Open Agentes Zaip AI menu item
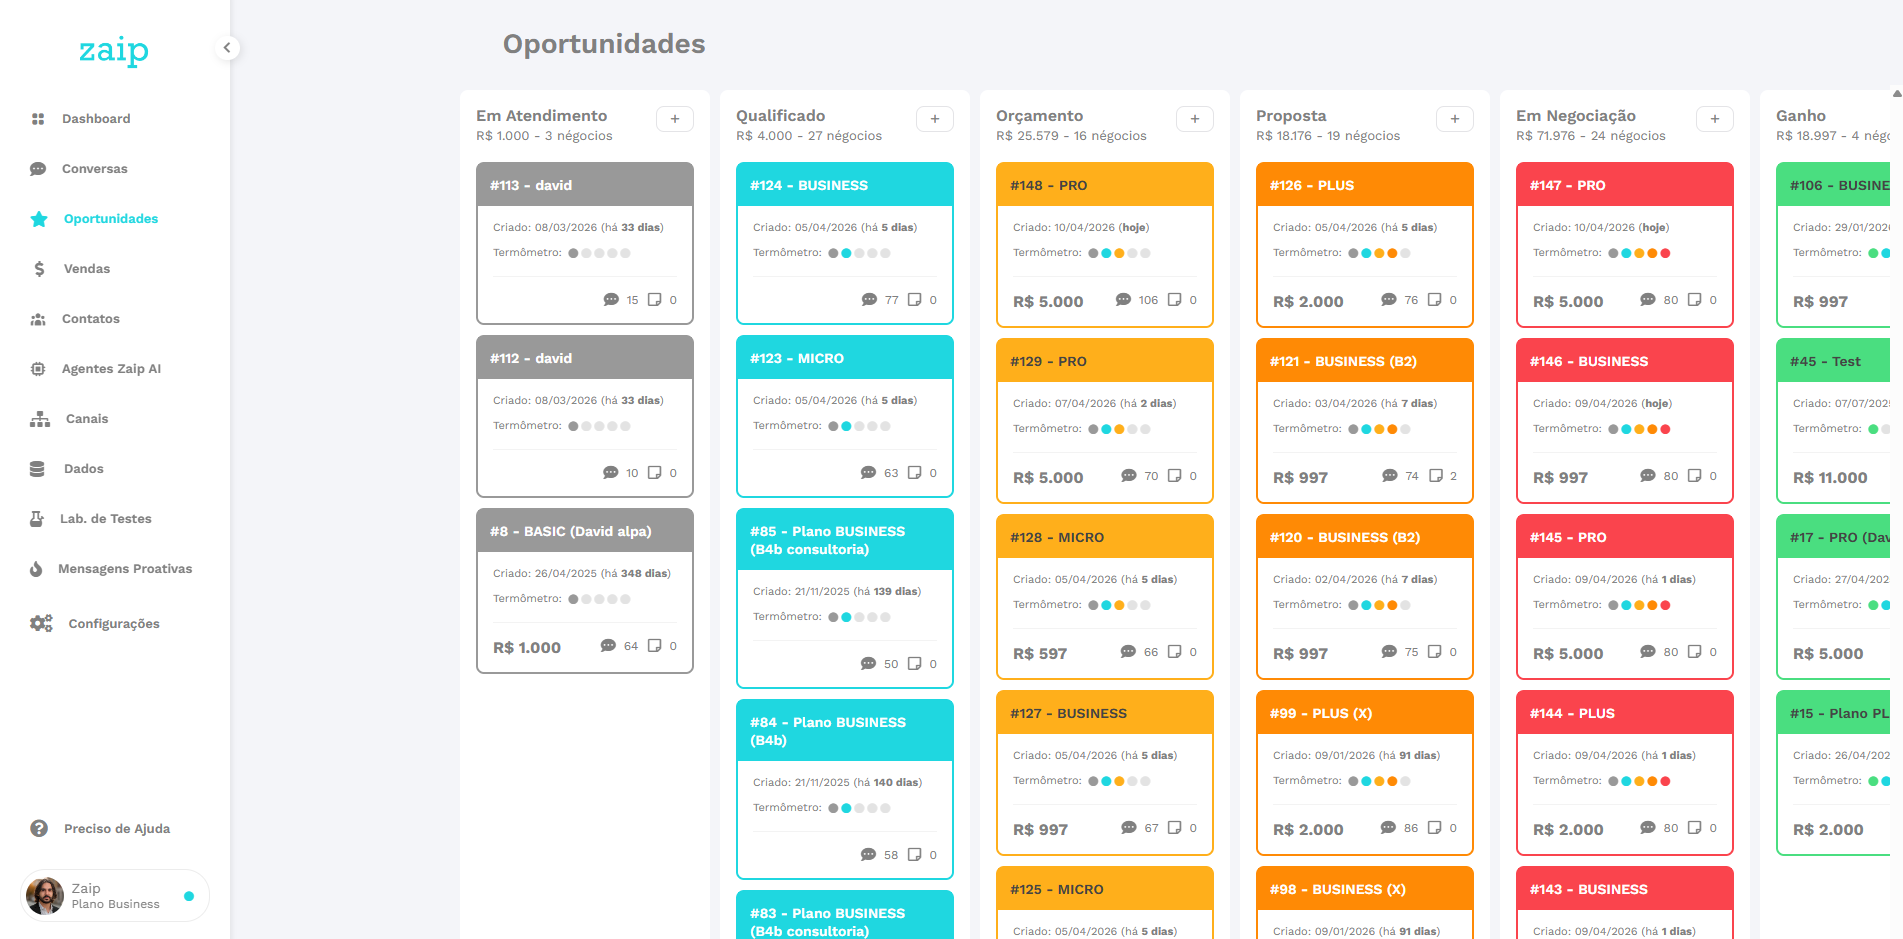 pos(111,369)
